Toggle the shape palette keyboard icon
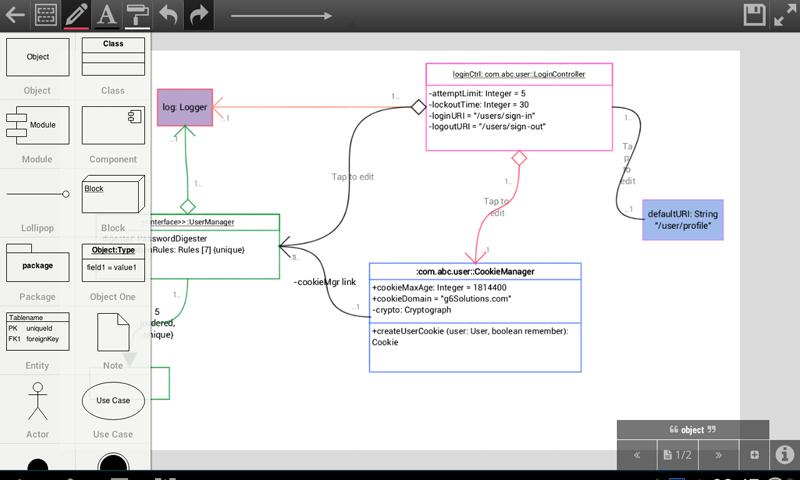This screenshot has width=800, height=480. (45, 15)
